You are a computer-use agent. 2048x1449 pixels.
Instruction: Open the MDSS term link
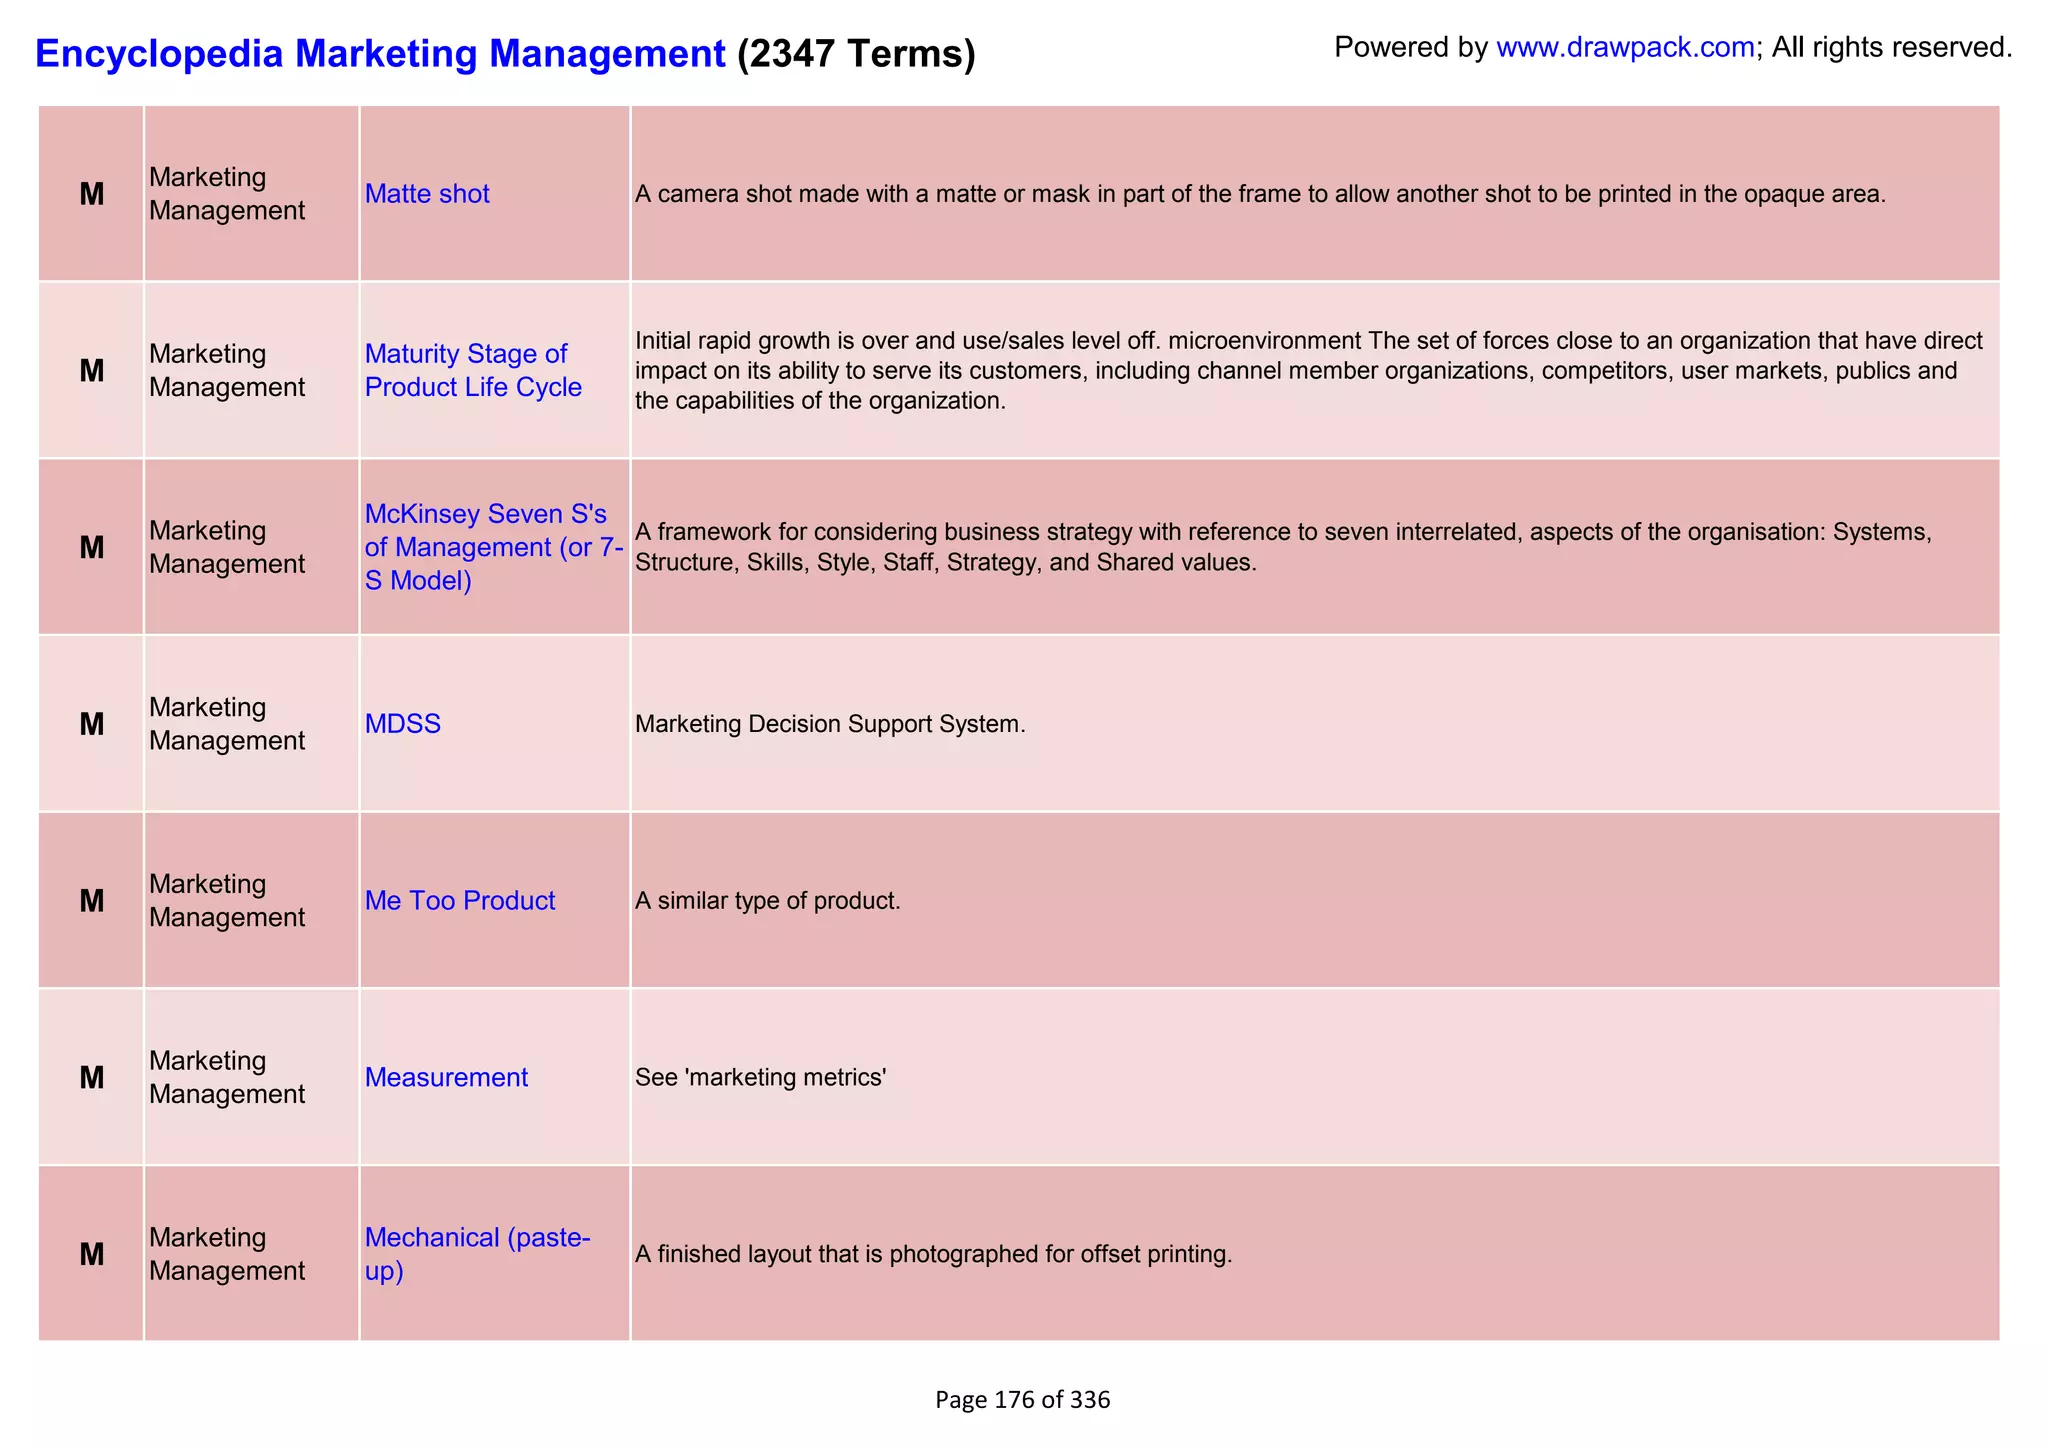pyautogui.click(x=403, y=724)
